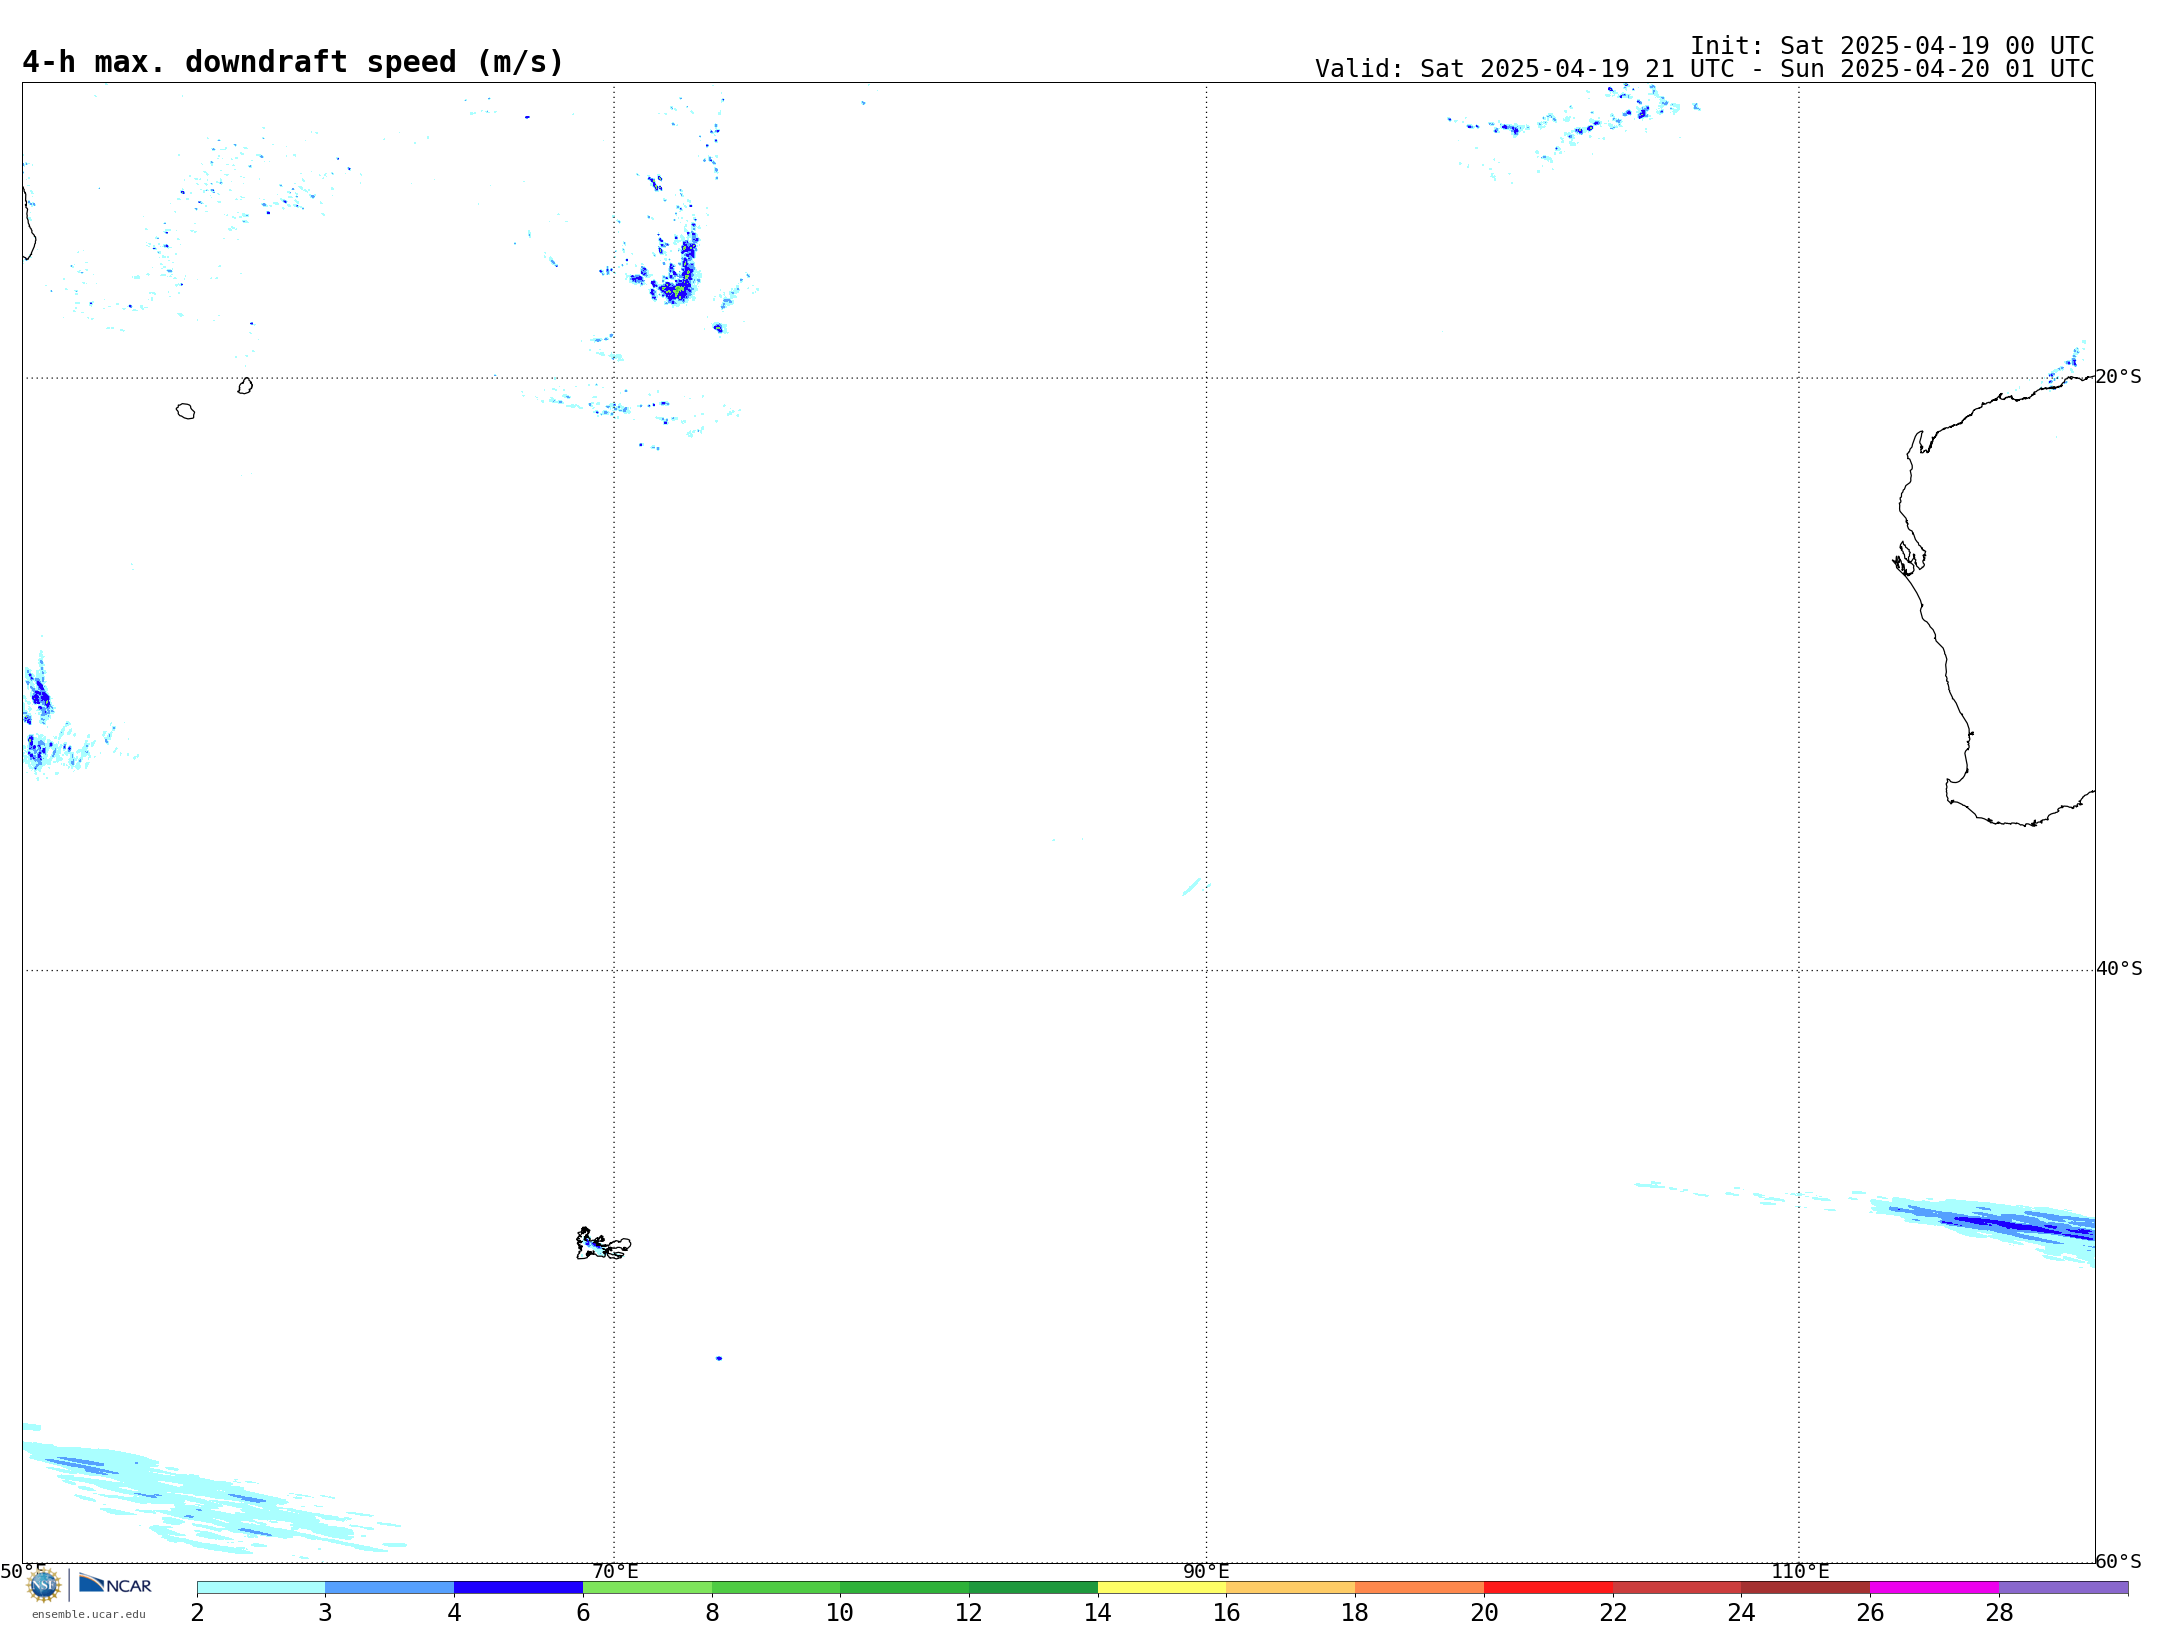Pick the magenta 26–28 m/s swatch
Viewport: 2160px width, 1626px height.
coord(1935,1588)
